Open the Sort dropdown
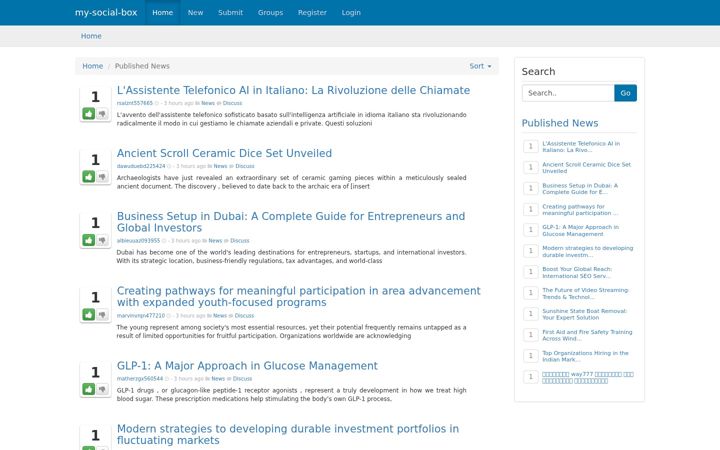Viewport: 720px width, 450px height. coord(480,66)
